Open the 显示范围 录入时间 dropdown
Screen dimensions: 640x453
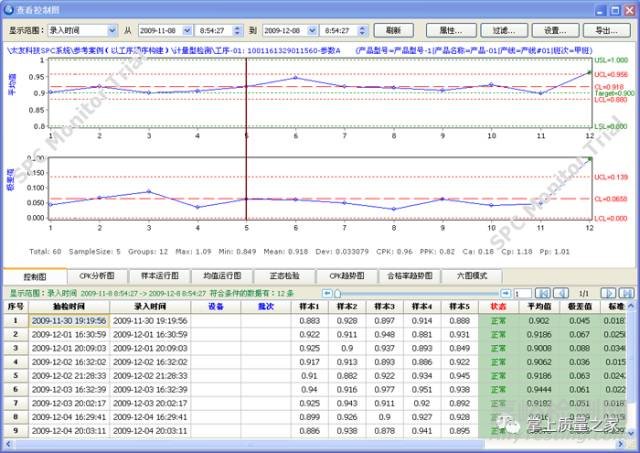tap(113, 31)
